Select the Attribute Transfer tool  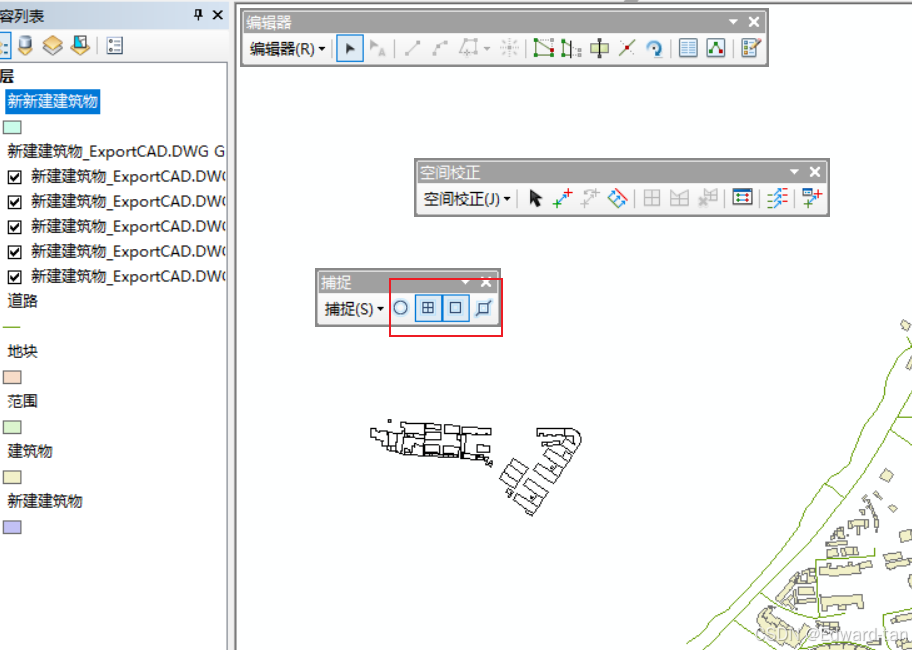(812, 198)
